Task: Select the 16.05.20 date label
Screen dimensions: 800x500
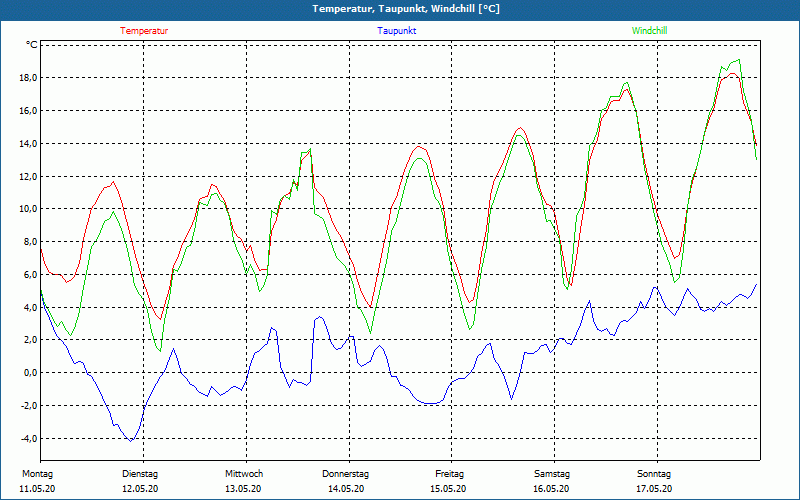Action: click(x=552, y=489)
